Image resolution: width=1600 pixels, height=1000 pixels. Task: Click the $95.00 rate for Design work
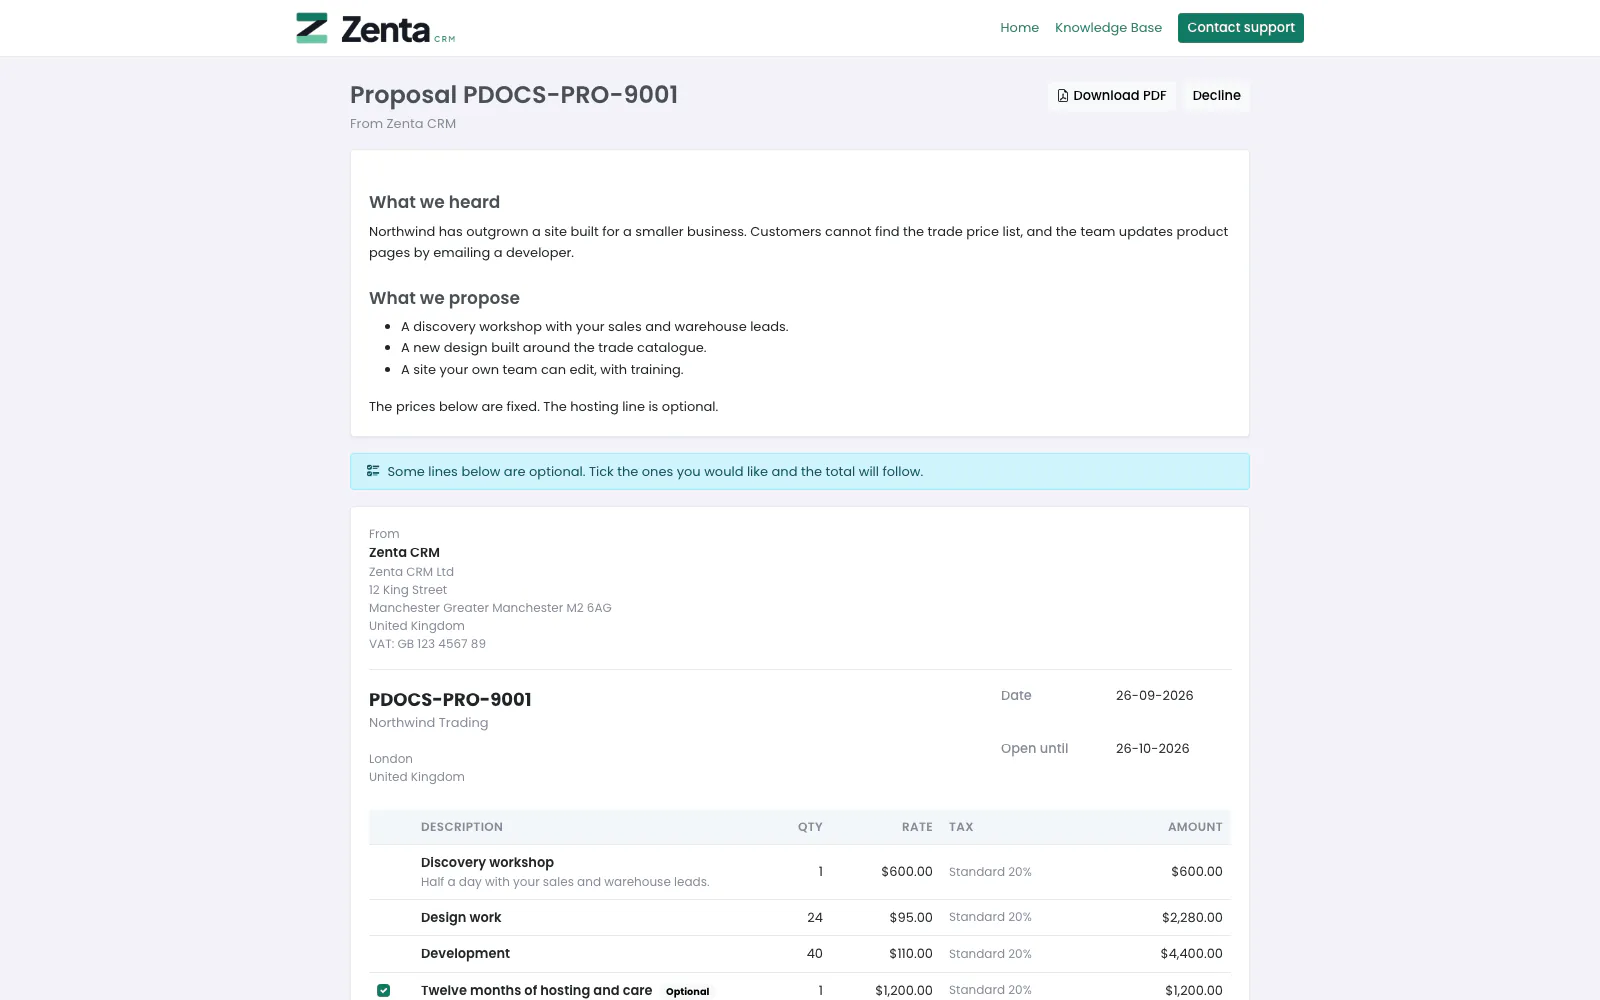[911, 918]
